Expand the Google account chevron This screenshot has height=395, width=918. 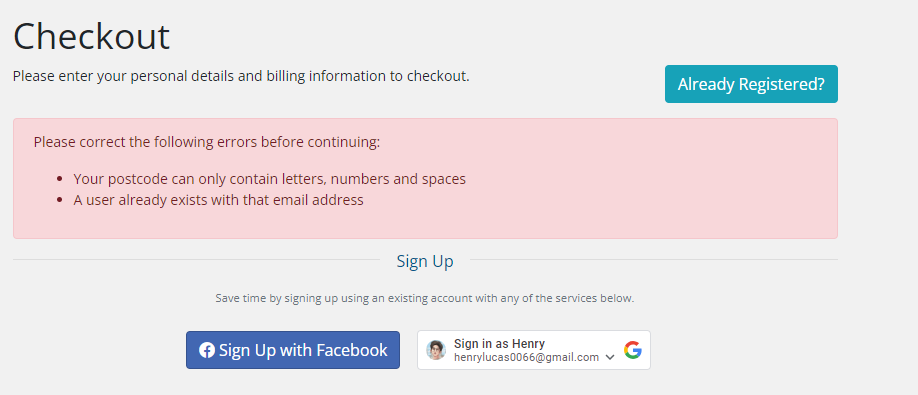(x=609, y=357)
